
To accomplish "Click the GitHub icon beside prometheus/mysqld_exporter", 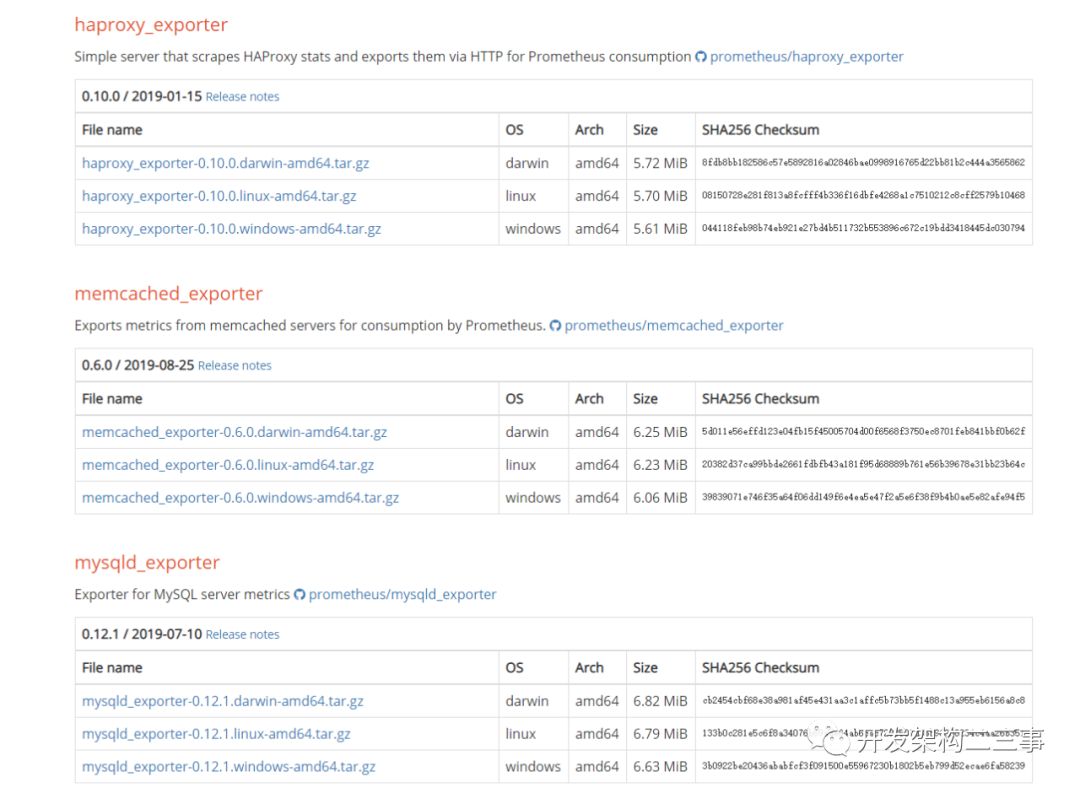I will [299, 595].
